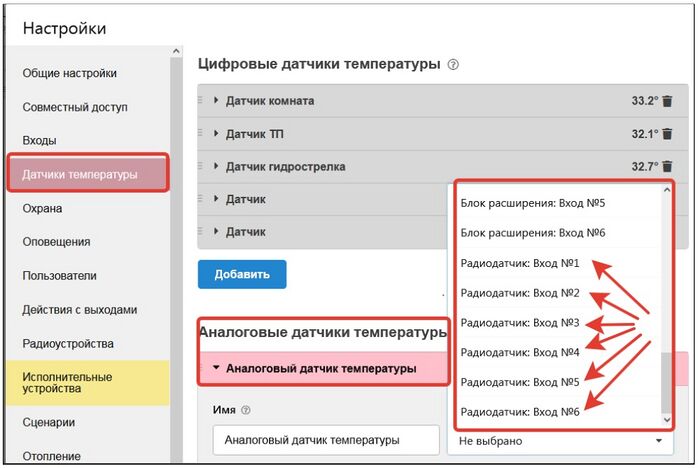Delete the Датчик комната sensor via trash icon
Image resolution: width=698 pixels, height=468 pixels.
tap(667, 101)
